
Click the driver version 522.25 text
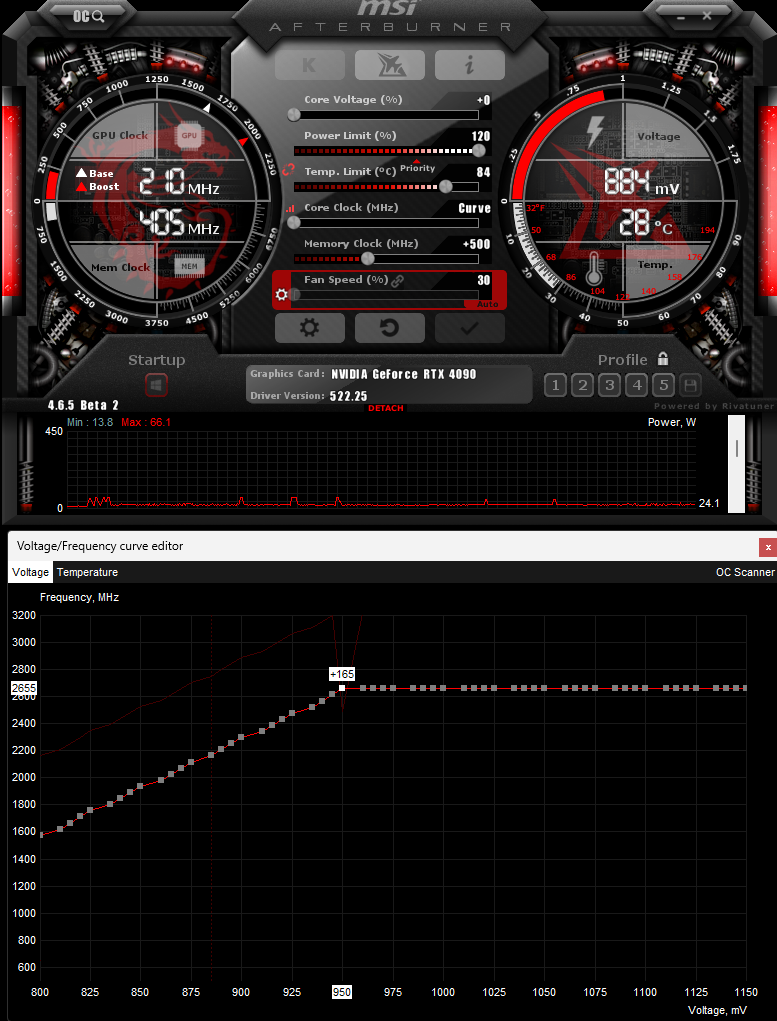tap(349, 396)
